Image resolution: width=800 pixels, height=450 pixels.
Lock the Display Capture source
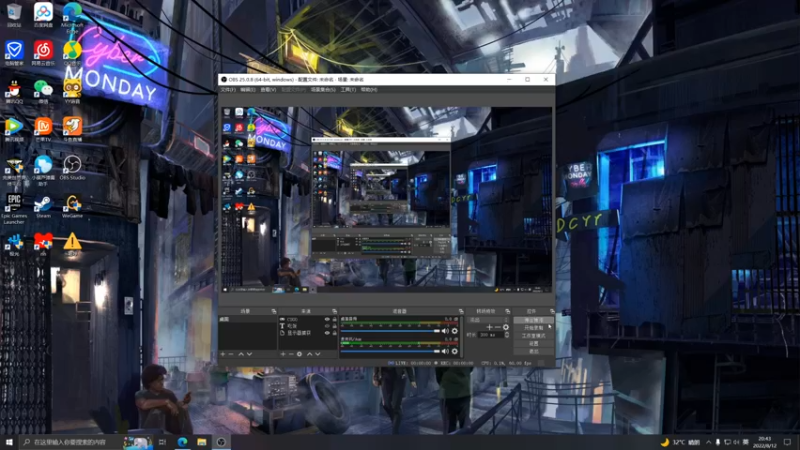(x=335, y=333)
